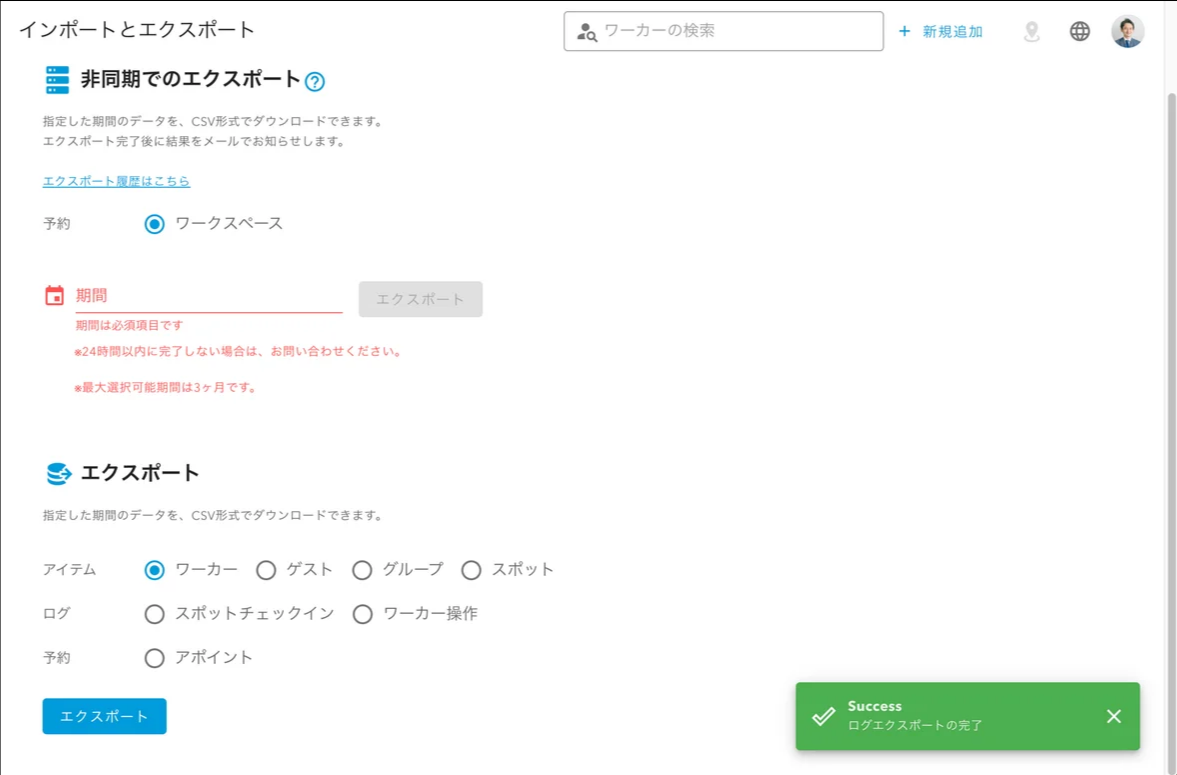Select the ゲスト radio button
This screenshot has height=775, width=1177.
266,570
